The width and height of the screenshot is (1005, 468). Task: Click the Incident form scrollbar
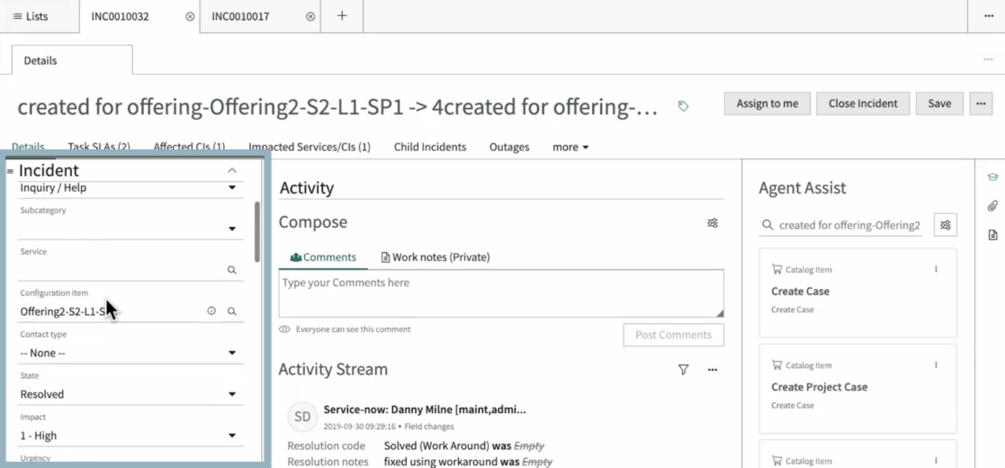tap(257, 231)
